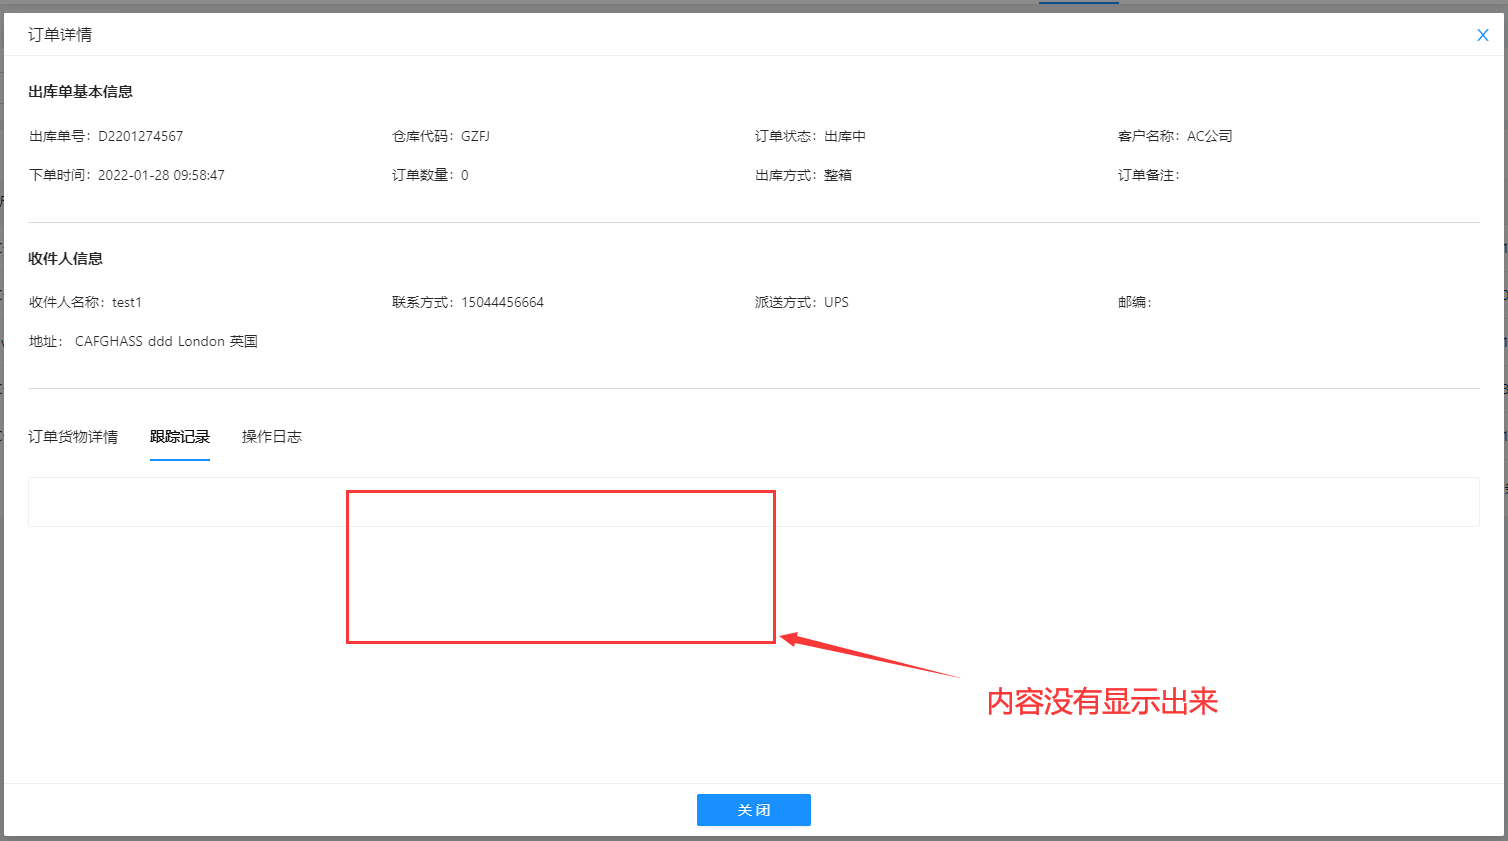Click the blue 关闭 button
The width and height of the screenshot is (1508, 841).
pyautogui.click(x=753, y=810)
